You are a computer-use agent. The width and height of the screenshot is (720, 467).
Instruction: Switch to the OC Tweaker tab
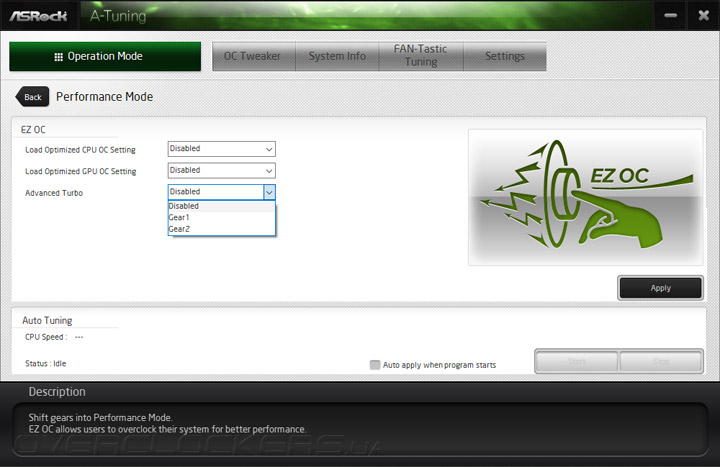click(x=253, y=56)
